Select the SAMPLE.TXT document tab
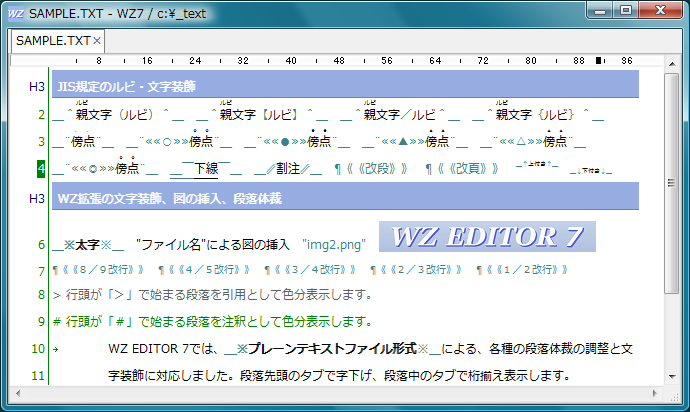Screen dimensions: 690x412 point(58,41)
